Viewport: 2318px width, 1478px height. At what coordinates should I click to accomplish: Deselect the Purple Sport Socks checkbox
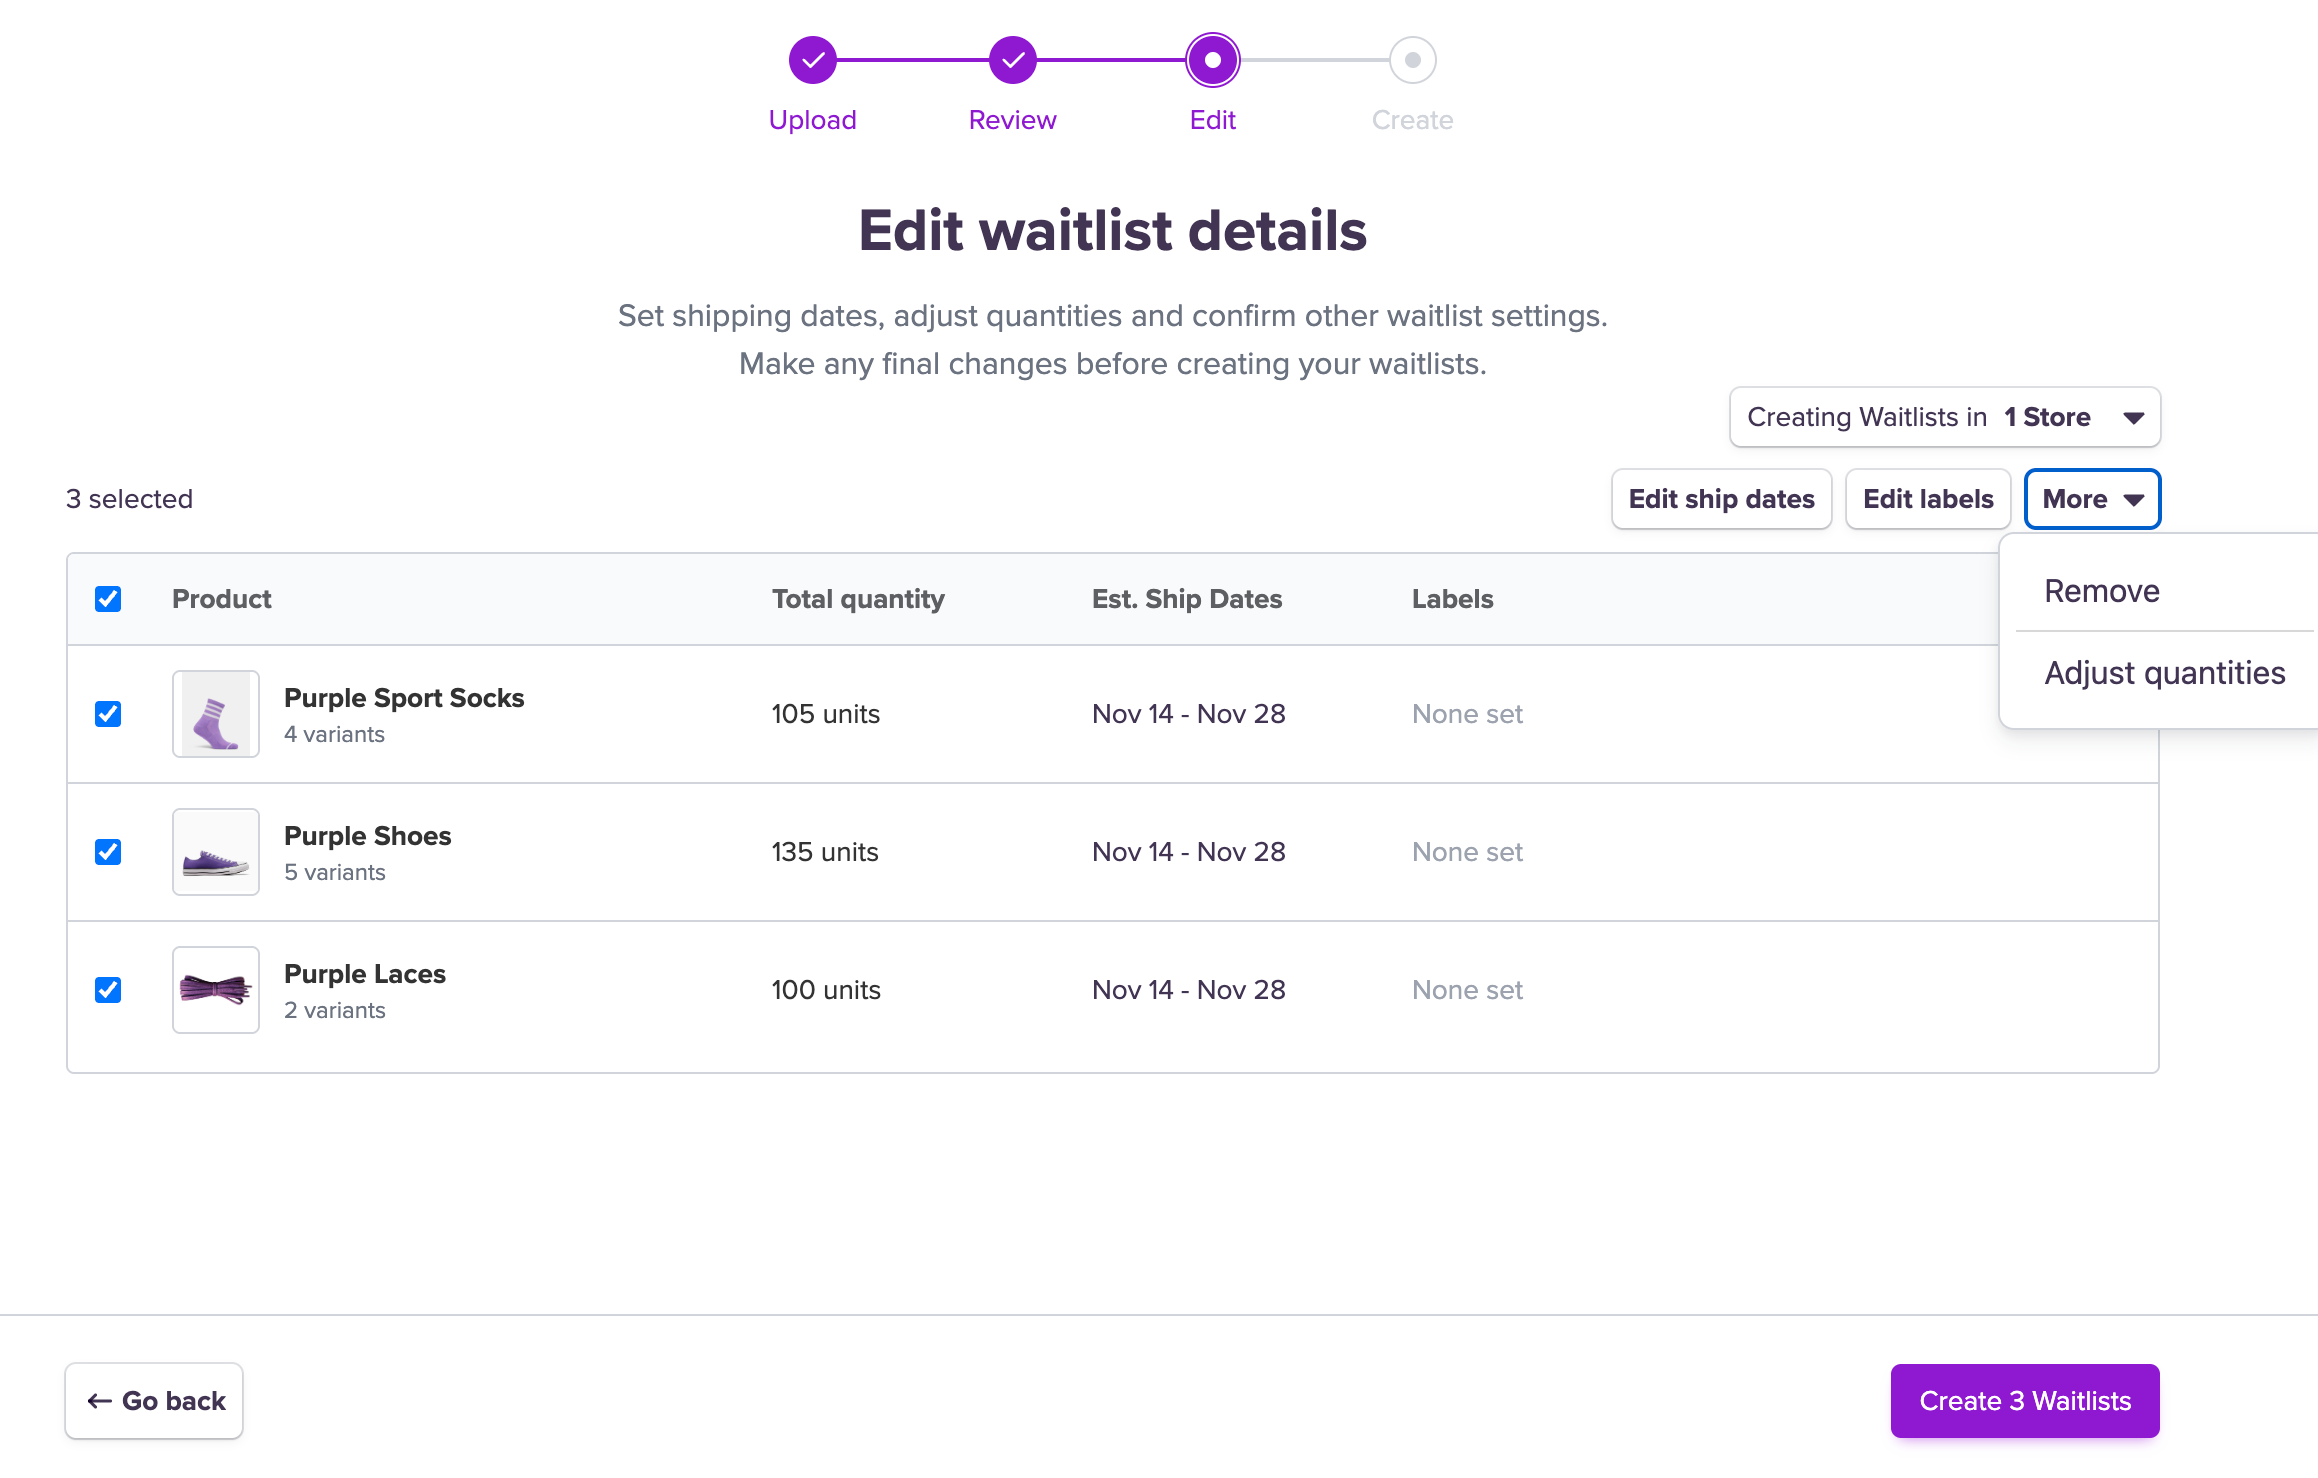(x=108, y=714)
